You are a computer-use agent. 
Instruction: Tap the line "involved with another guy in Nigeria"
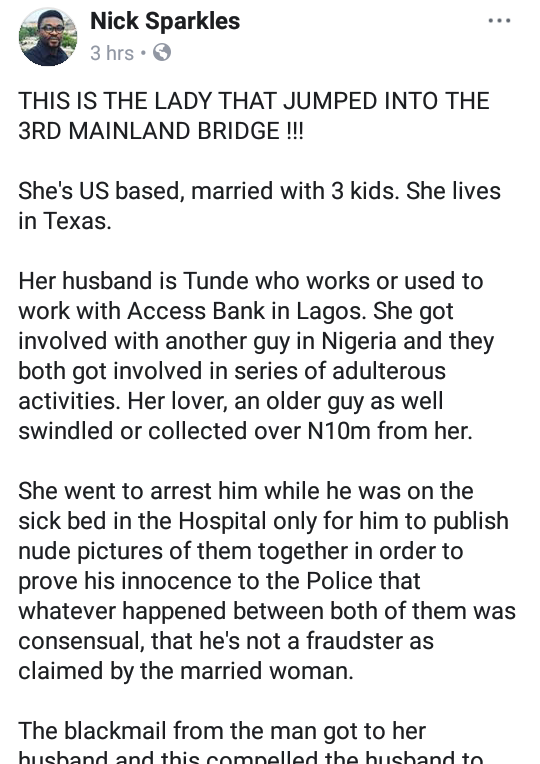coord(256,341)
